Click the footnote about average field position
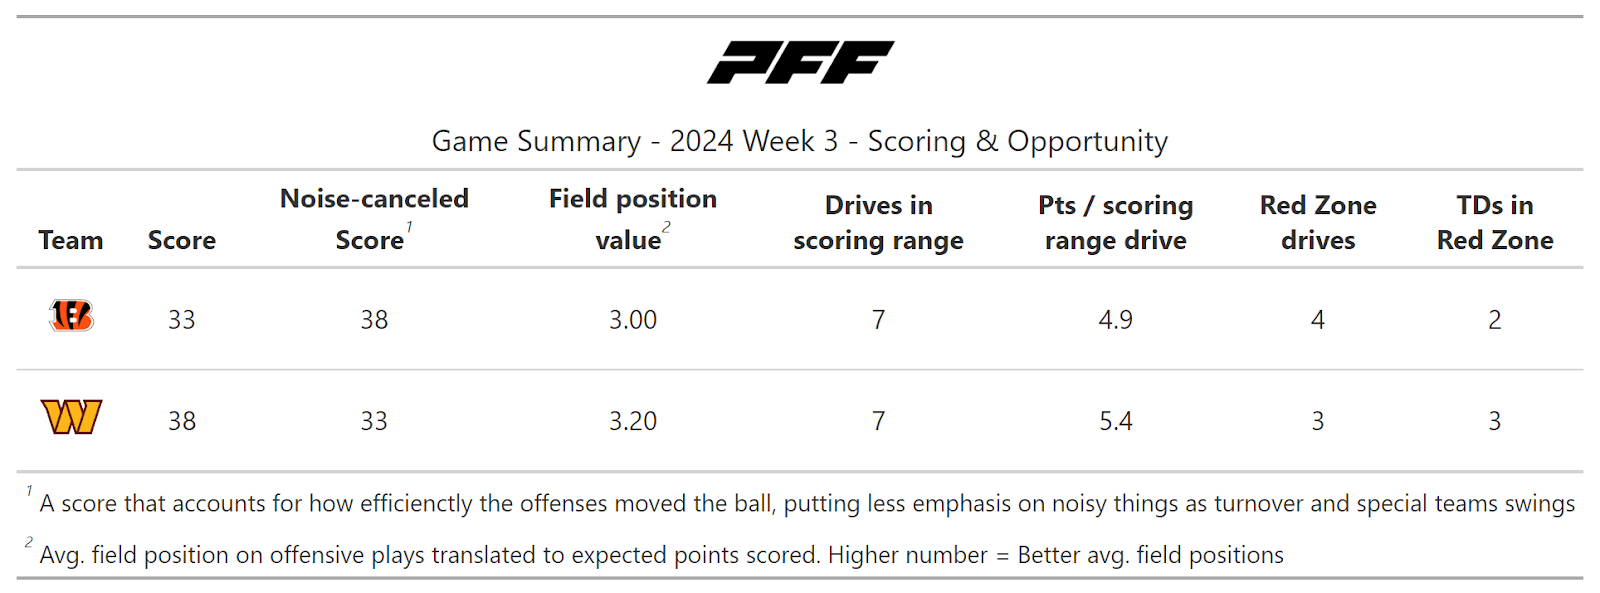This screenshot has width=1600, height=593. coord(660,555)
